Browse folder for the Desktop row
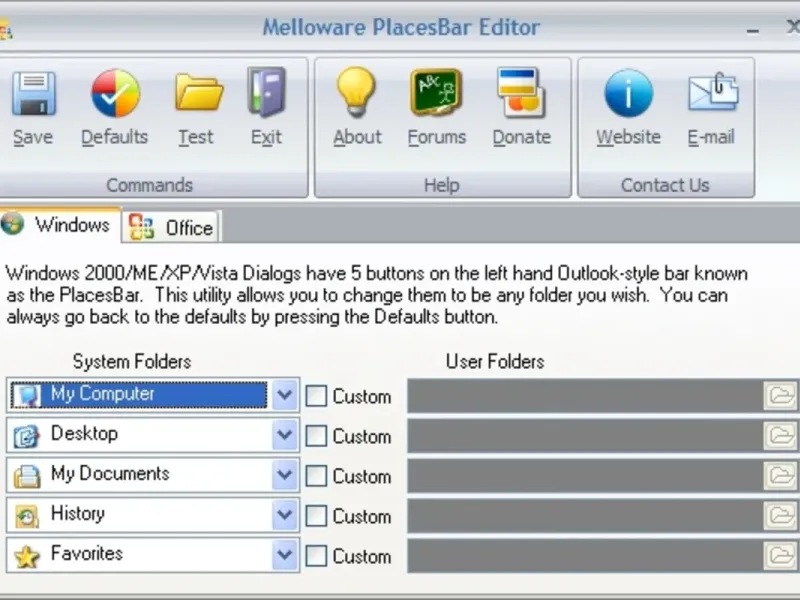This screenshot has height=600, width=800. point(781,435)
